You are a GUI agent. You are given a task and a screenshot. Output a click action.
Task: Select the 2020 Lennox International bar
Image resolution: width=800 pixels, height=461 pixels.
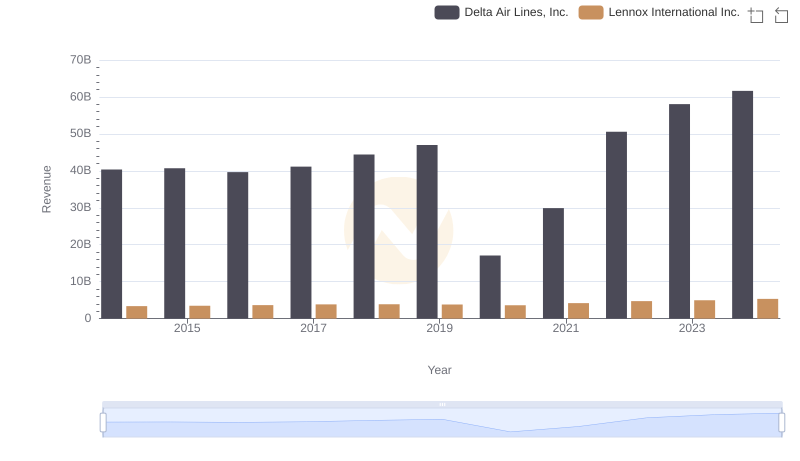(x=515, y=312)
